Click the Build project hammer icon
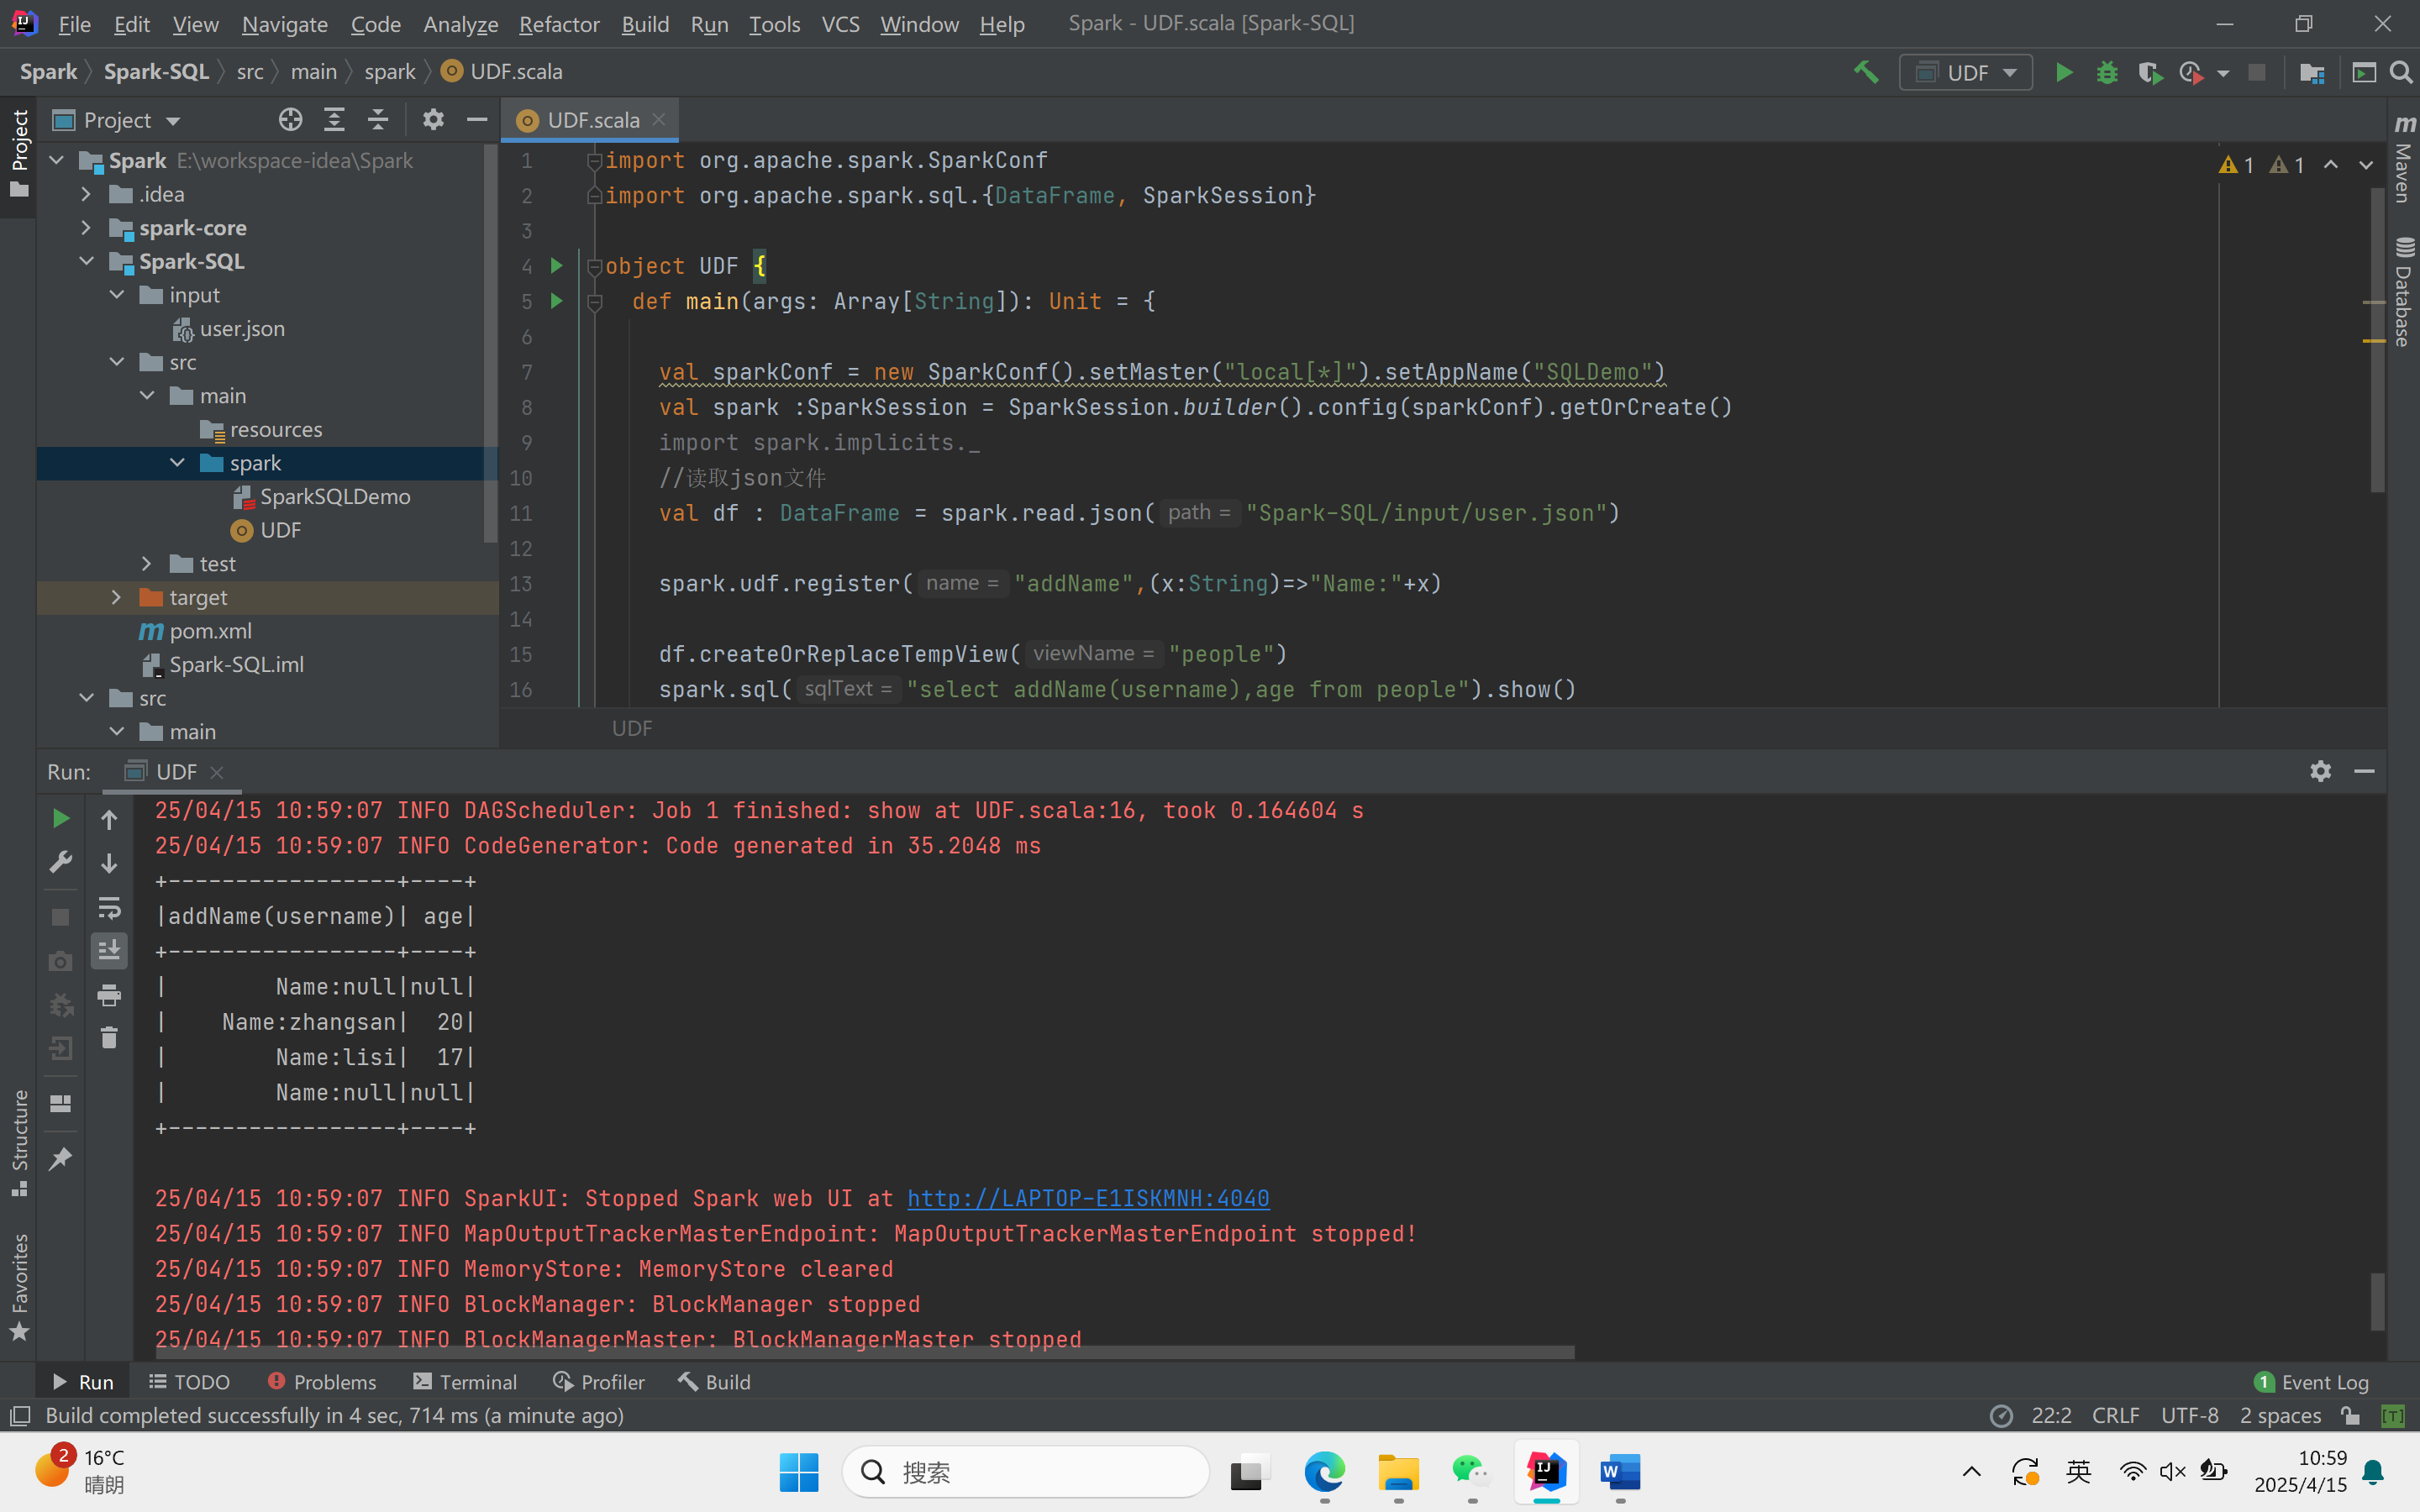 1865,72
